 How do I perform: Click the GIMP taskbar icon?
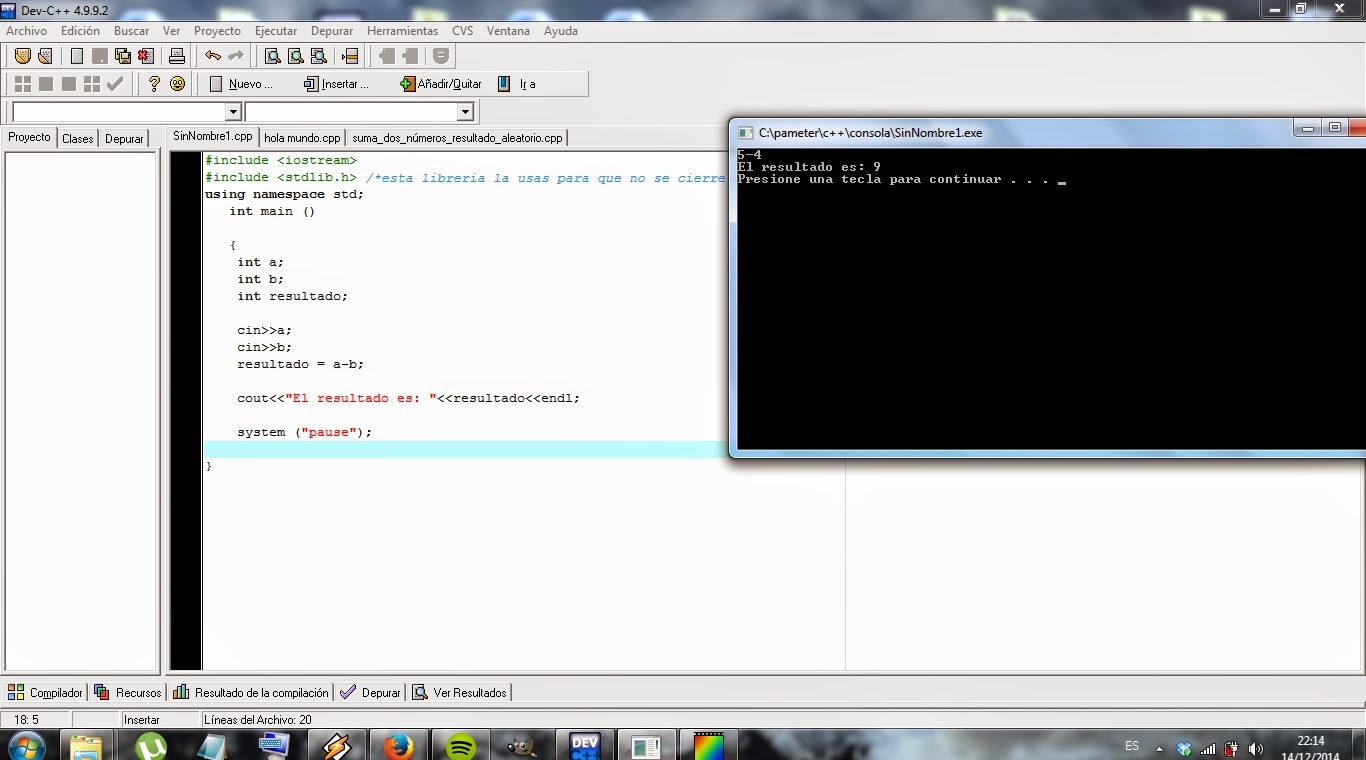click(x=522, y=746)
